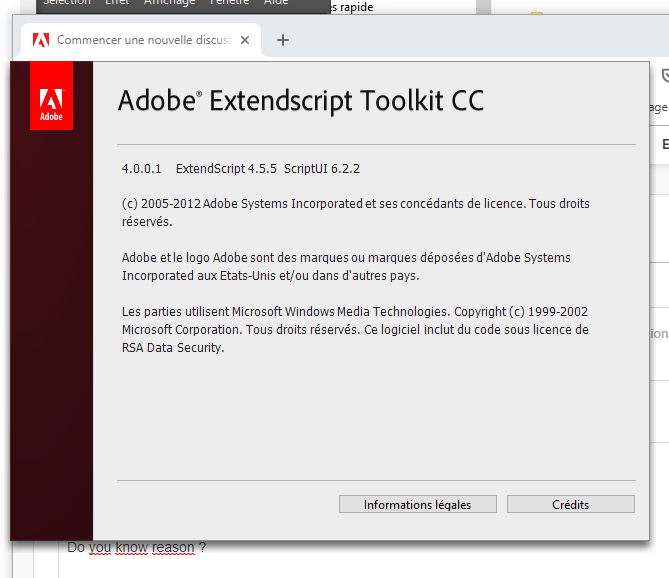The width and height of the screenshot is (669, 578).
Task: Click the shield icon at the right edge
Action: point(664,75)
